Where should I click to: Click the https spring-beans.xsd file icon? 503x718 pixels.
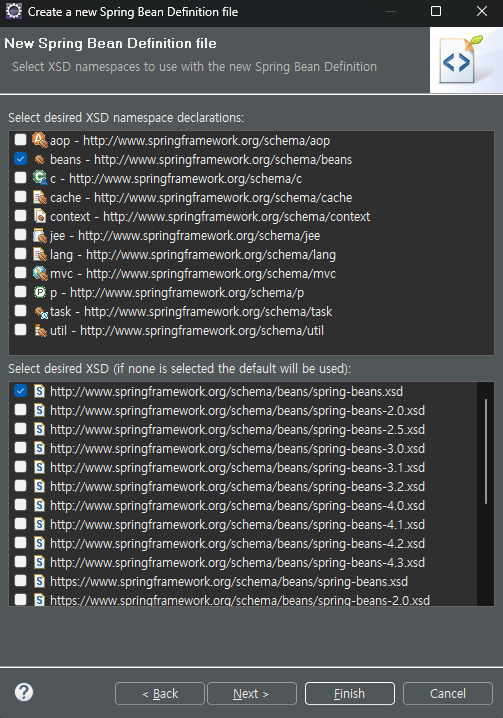tap(40, 581)
